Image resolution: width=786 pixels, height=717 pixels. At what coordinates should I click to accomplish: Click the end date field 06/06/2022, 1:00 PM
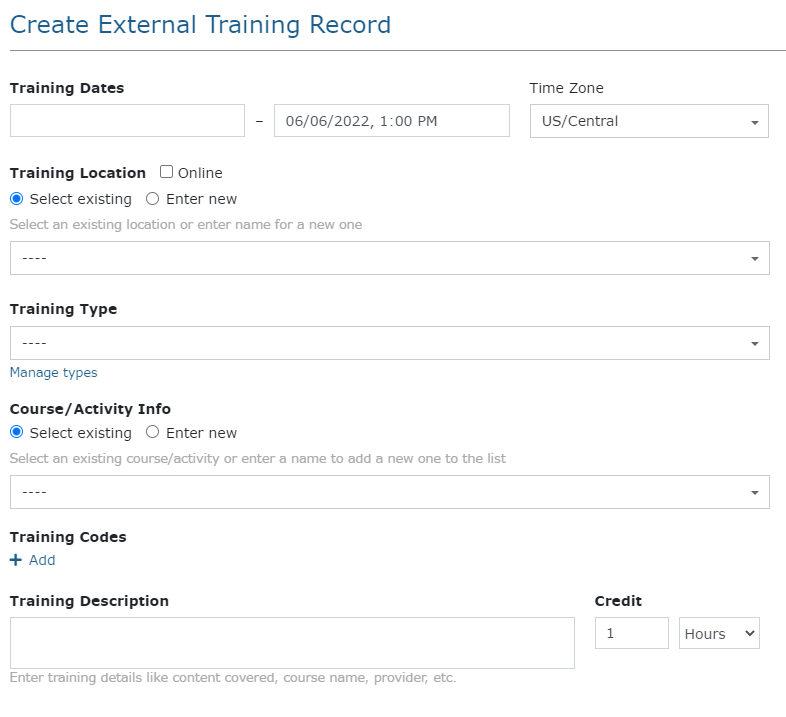[392, 120]
